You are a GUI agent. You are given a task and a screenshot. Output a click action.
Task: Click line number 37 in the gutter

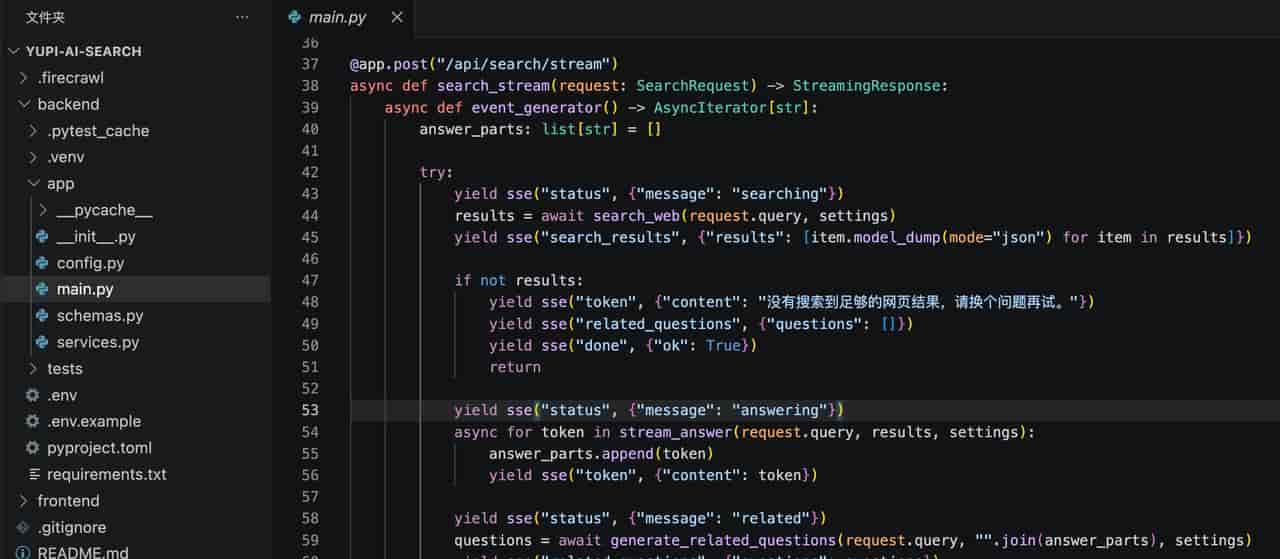(x=309, y=64)
